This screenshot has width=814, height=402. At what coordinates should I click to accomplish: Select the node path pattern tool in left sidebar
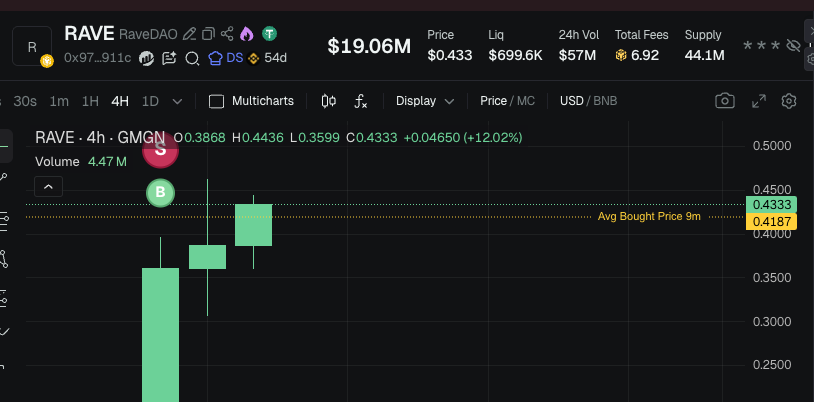(x=4, y=259)
